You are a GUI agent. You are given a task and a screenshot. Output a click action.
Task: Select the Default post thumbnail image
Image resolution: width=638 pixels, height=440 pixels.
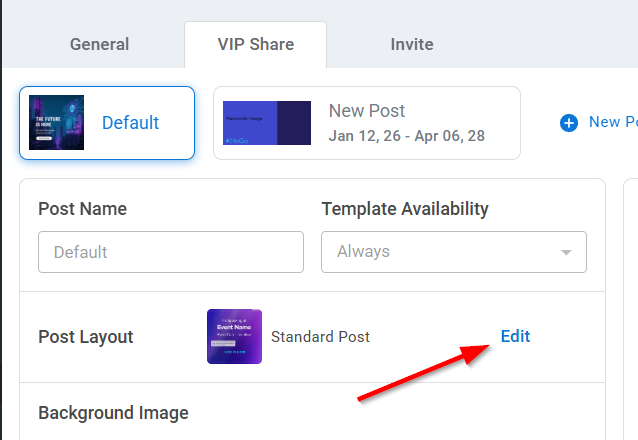click(57, 123)
